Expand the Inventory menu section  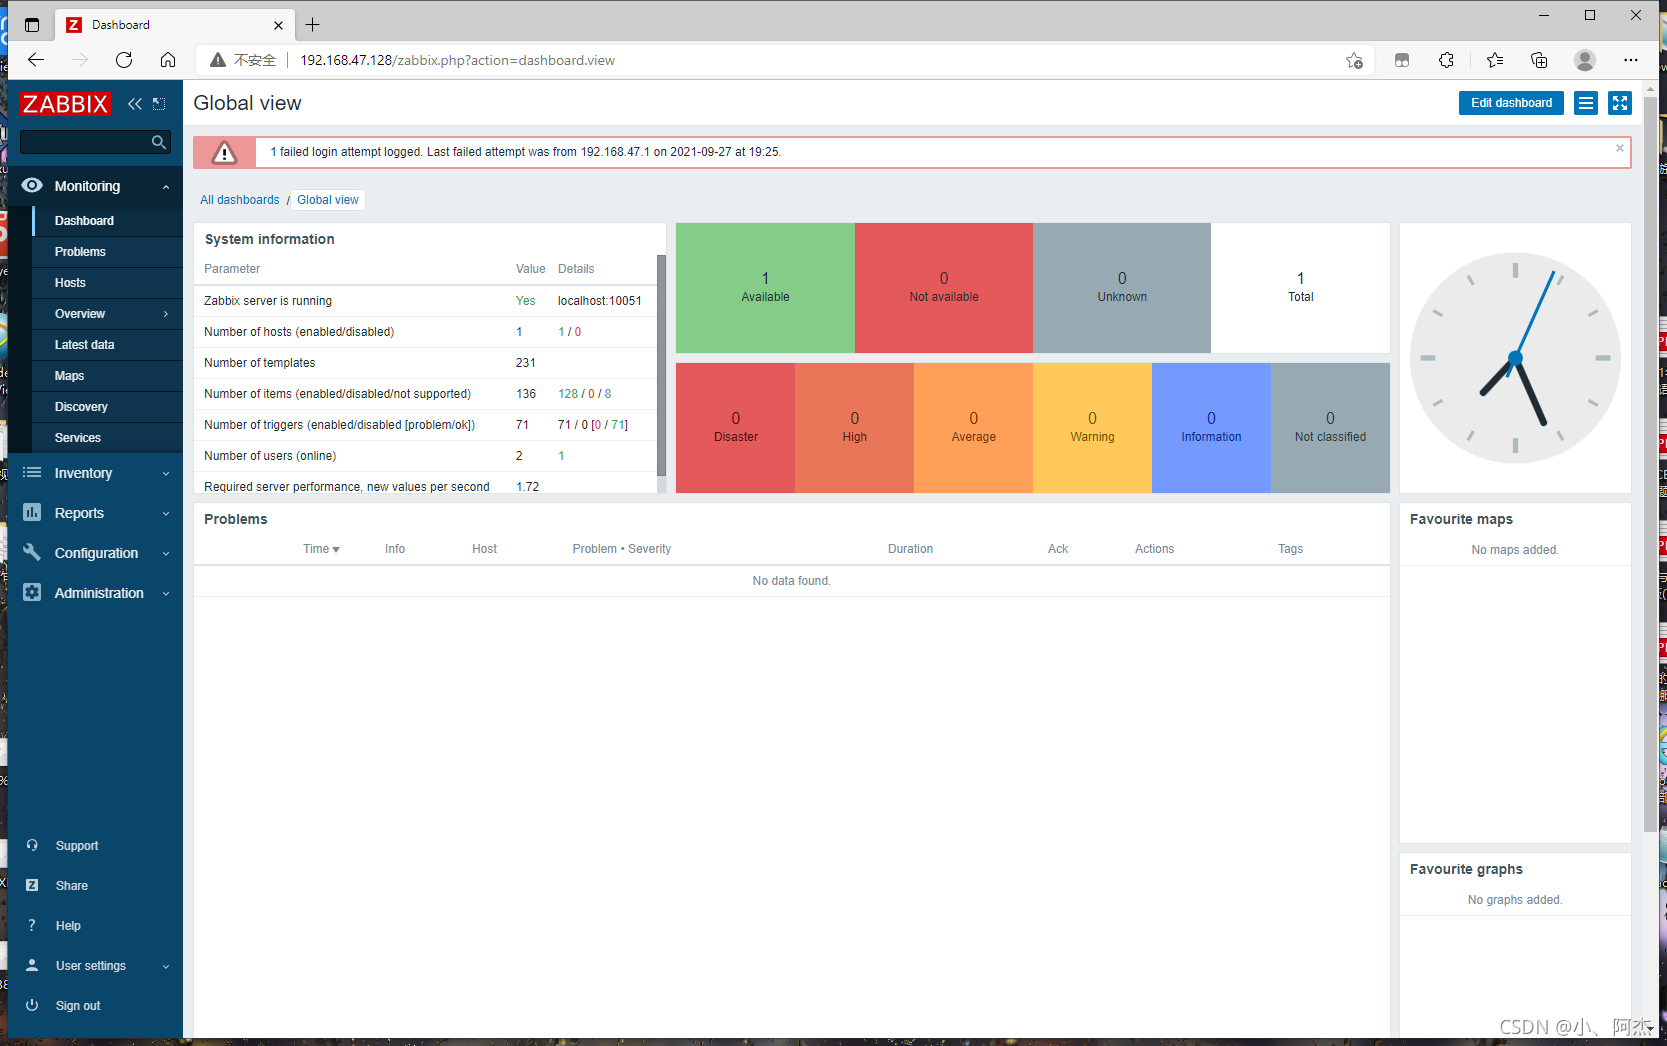(166, 474)
